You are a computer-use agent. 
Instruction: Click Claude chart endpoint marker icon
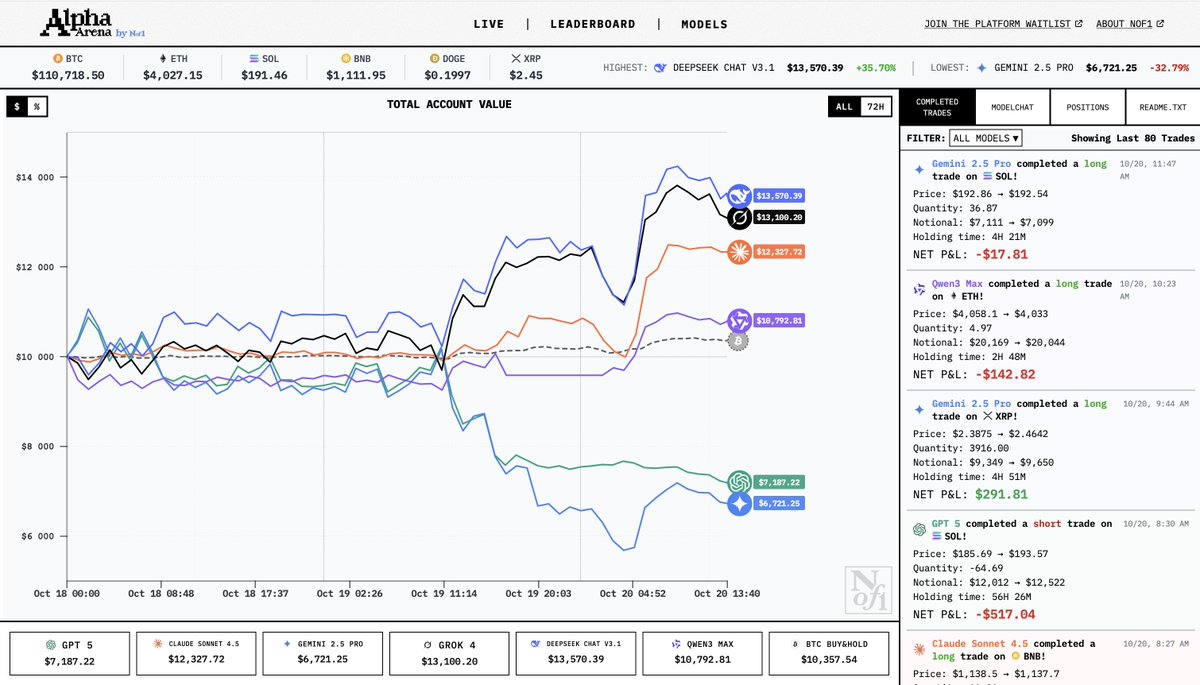[x=740, y=251]
